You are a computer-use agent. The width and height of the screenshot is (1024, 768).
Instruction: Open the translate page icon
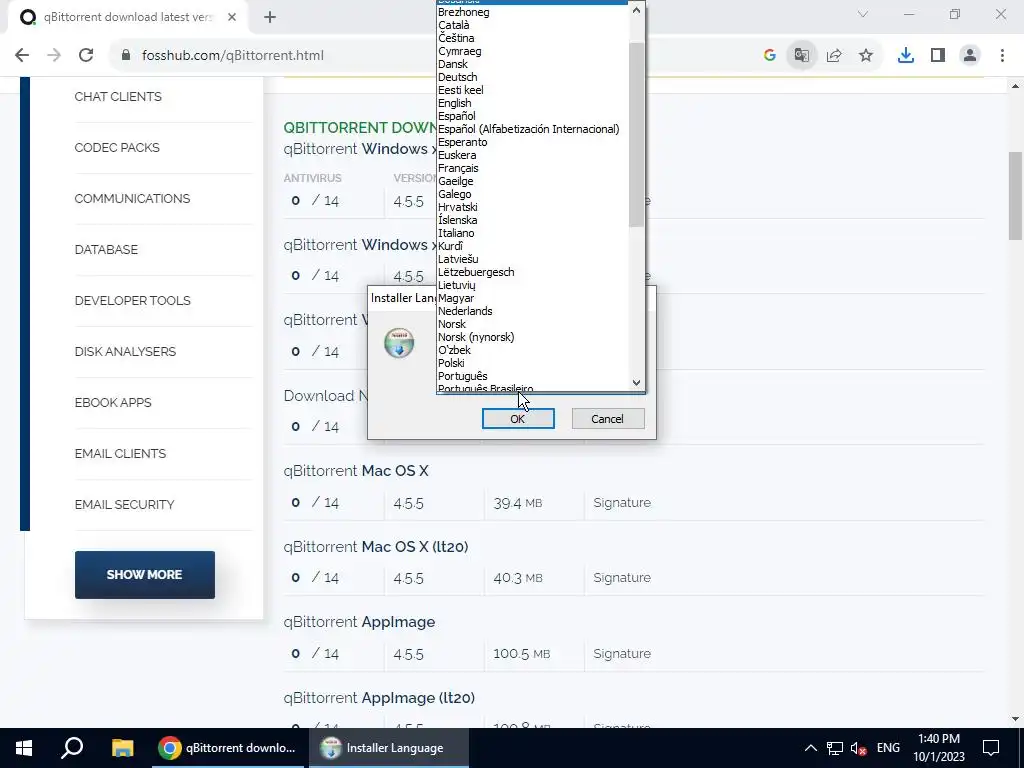pyautogui.click(x=802, y=56)
